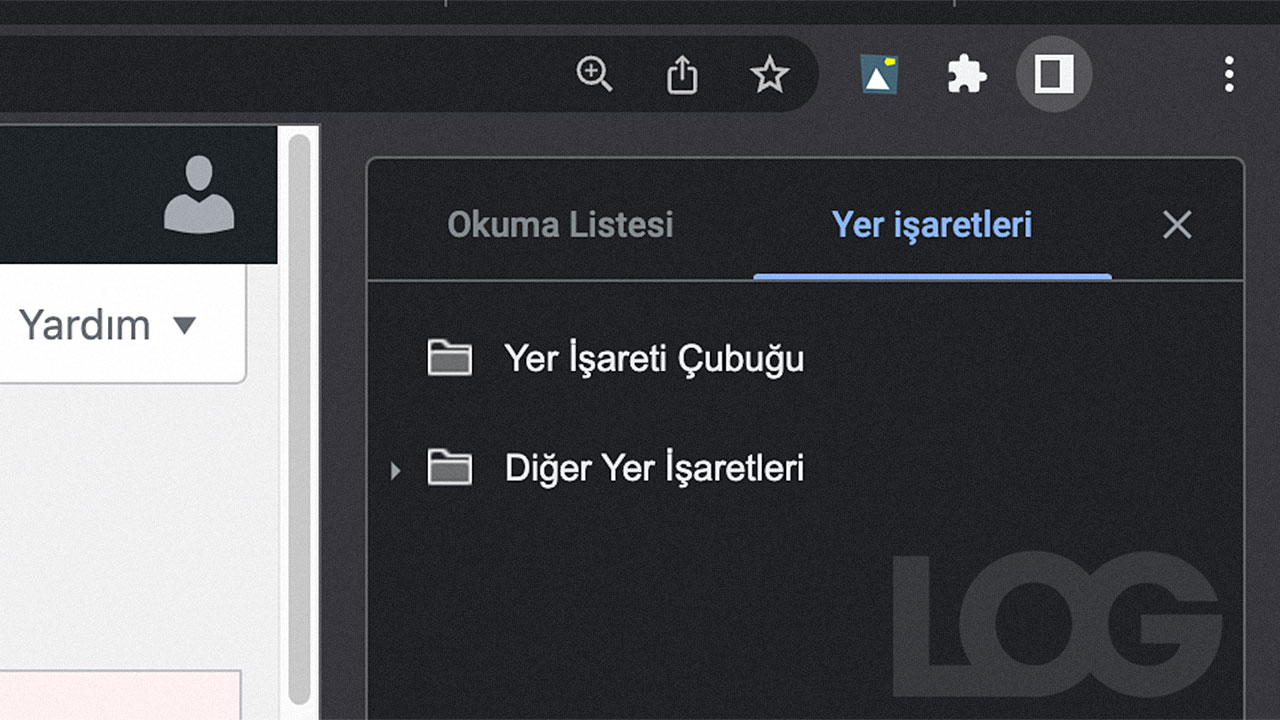Click the zoom magnifier icon in address bar
This screenshot has width=1280, height=720.
point(594,74)
